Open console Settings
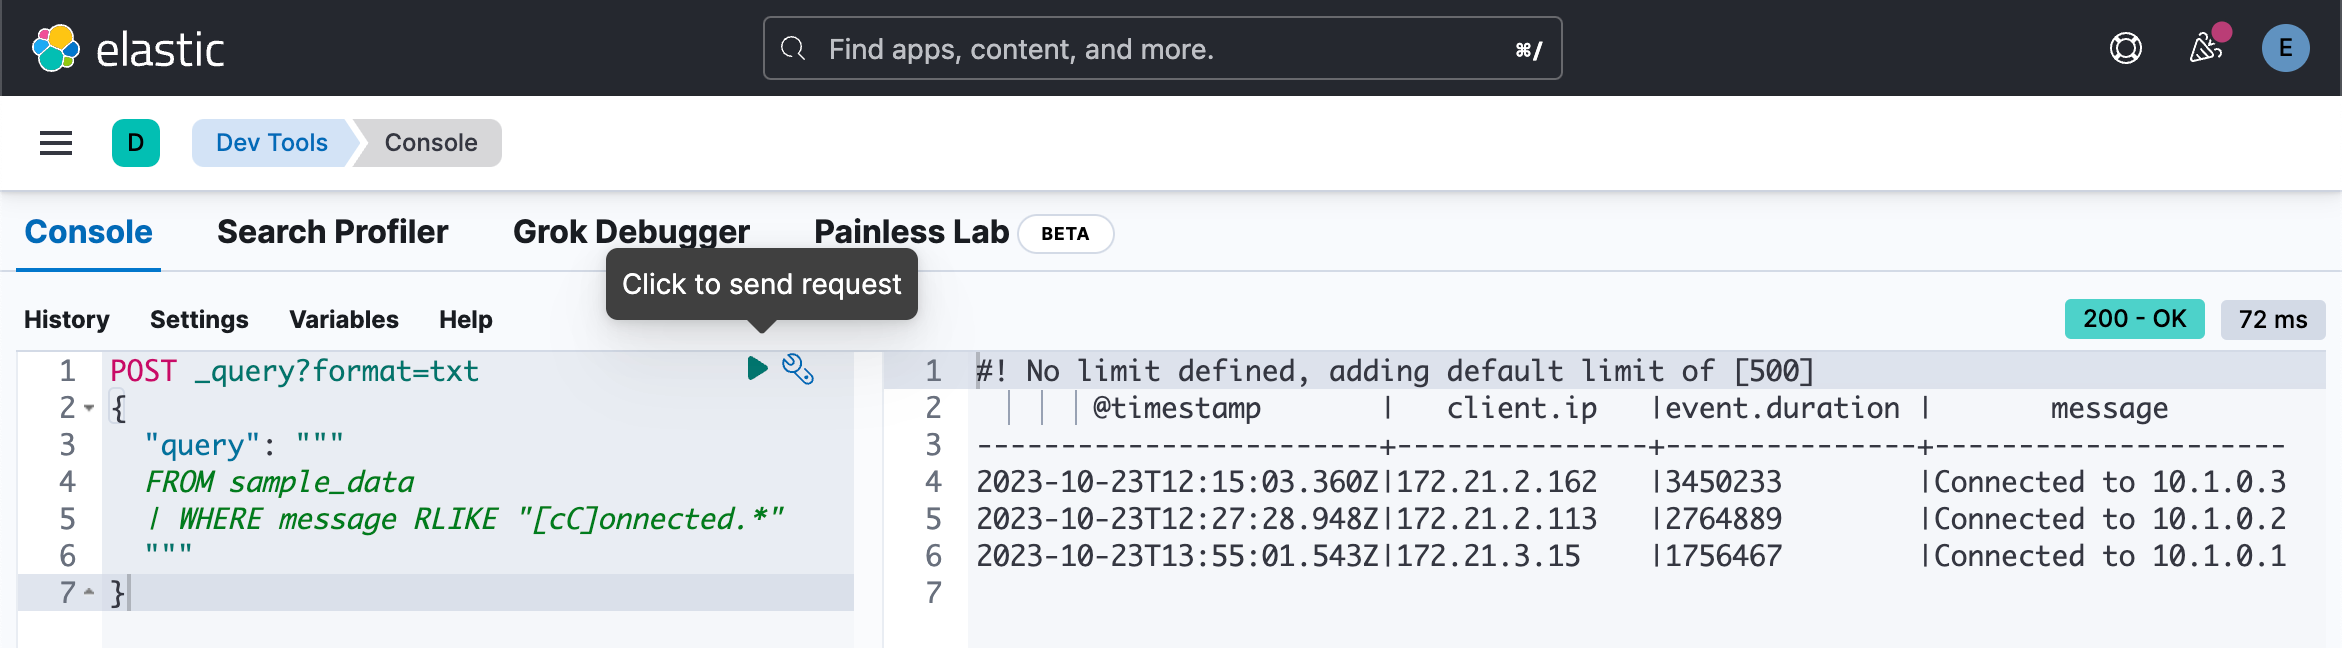The height and width of the screenshot is (648, 2342). point(199,319)
